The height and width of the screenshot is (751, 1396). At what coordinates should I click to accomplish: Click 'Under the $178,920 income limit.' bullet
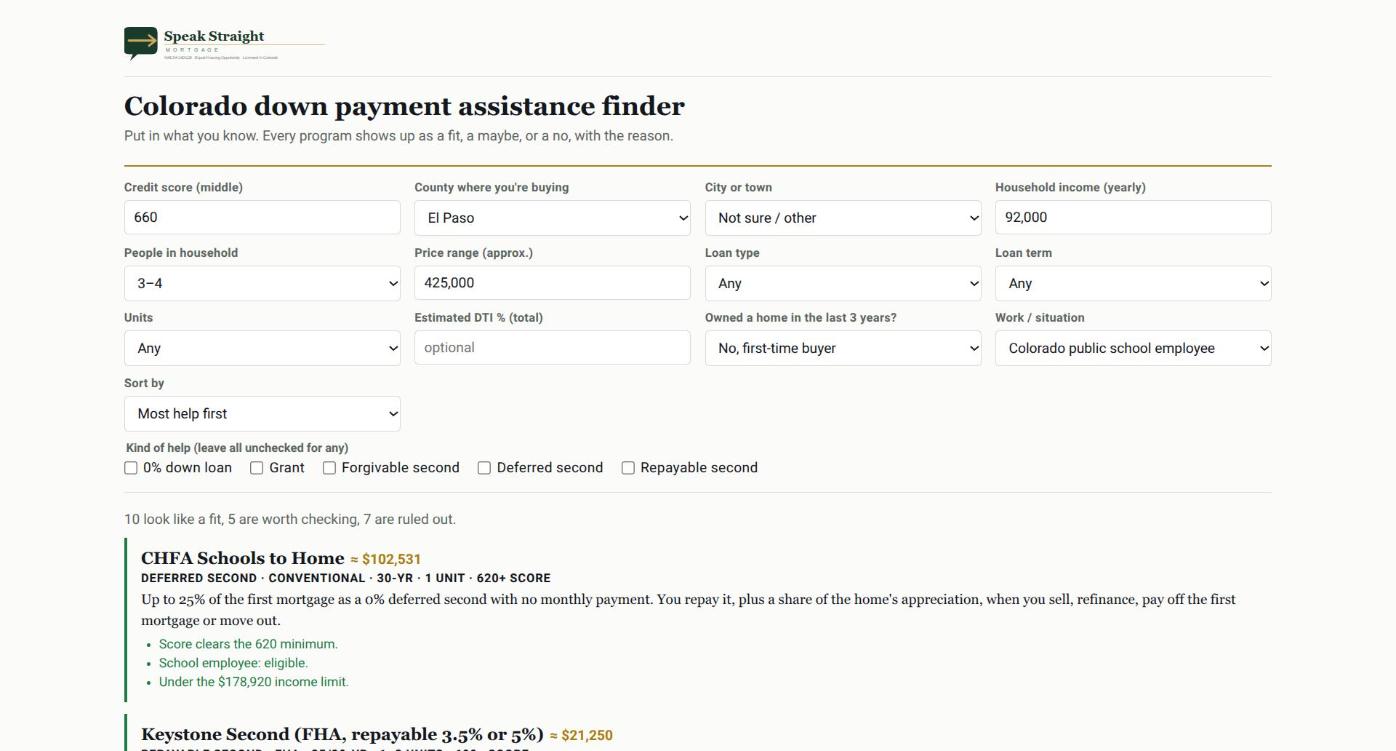pyautogui.click(x=254, y=682)
